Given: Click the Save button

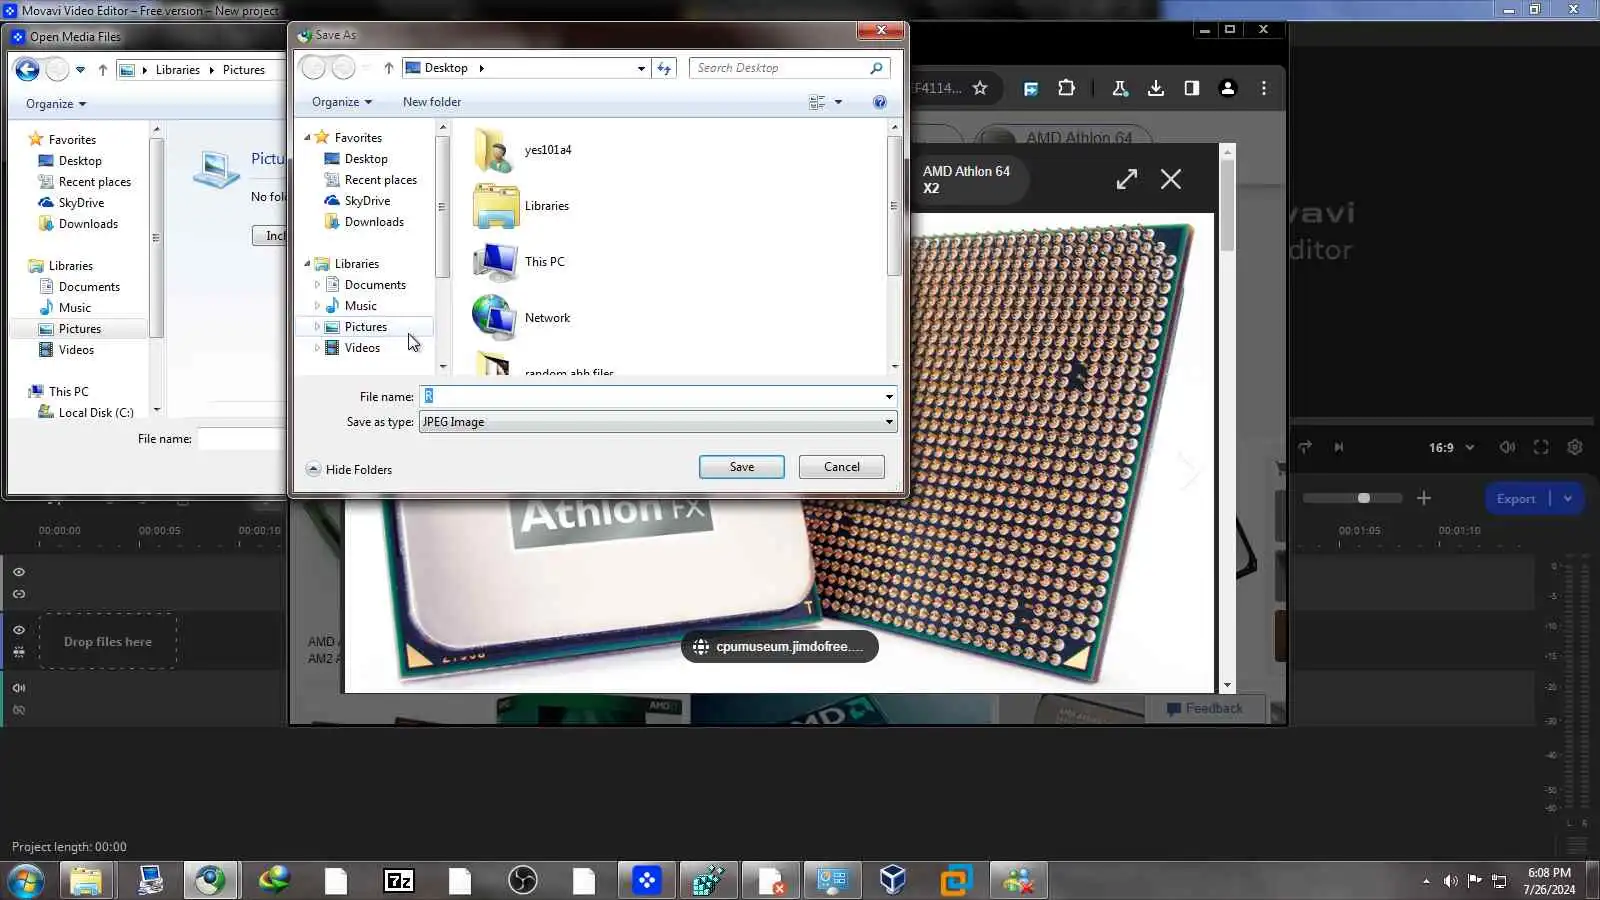Looking at the screenshot, I should click(742, 467).
